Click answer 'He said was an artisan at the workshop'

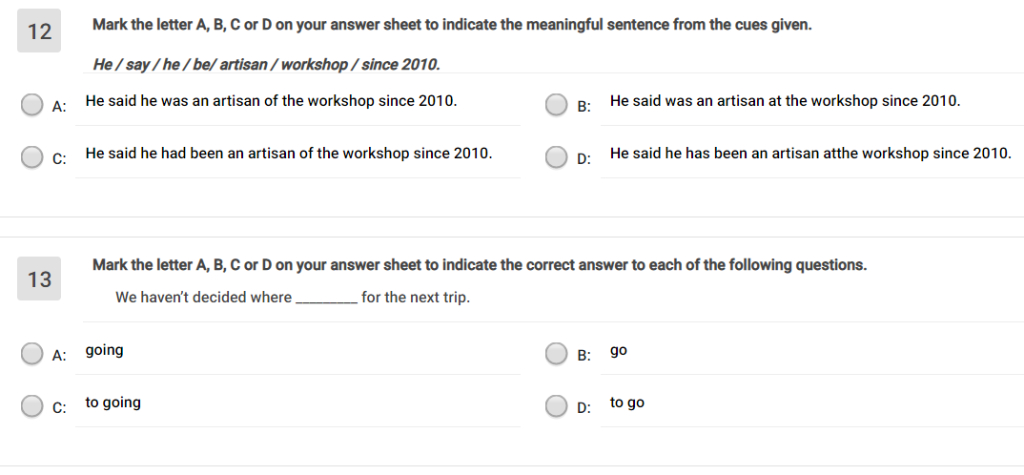[785, 101]
